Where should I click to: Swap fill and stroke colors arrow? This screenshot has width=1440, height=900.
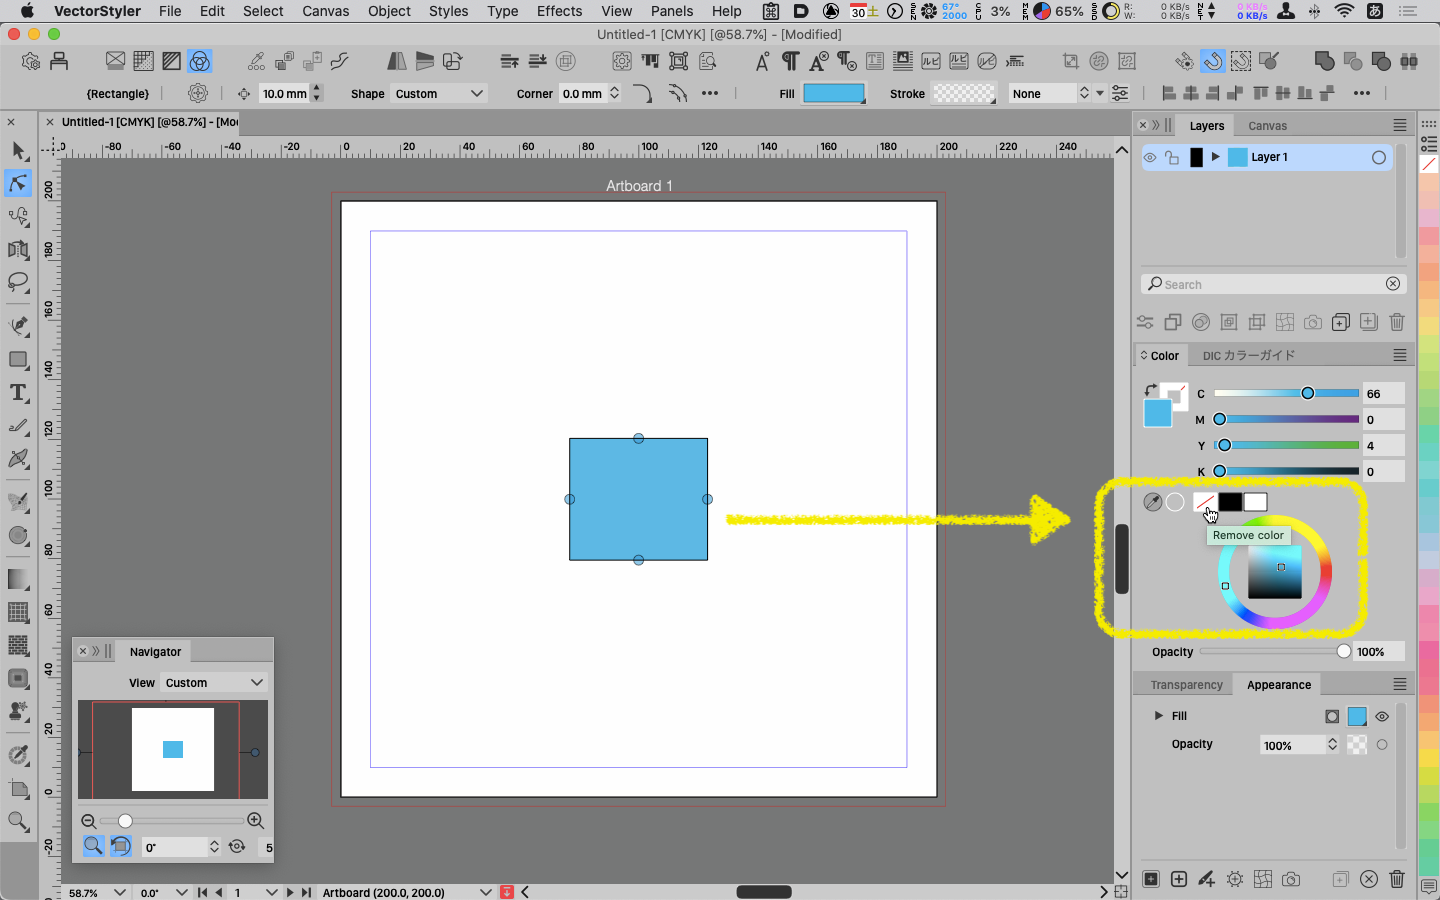(1150, 390)
